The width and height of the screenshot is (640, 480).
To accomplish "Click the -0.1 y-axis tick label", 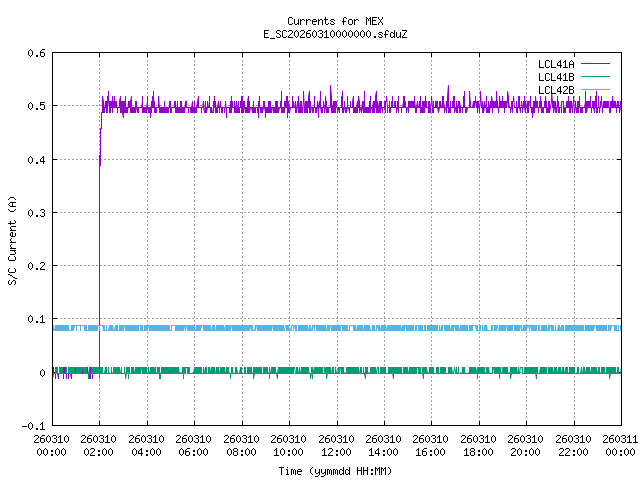I will (x=33, y=427).
